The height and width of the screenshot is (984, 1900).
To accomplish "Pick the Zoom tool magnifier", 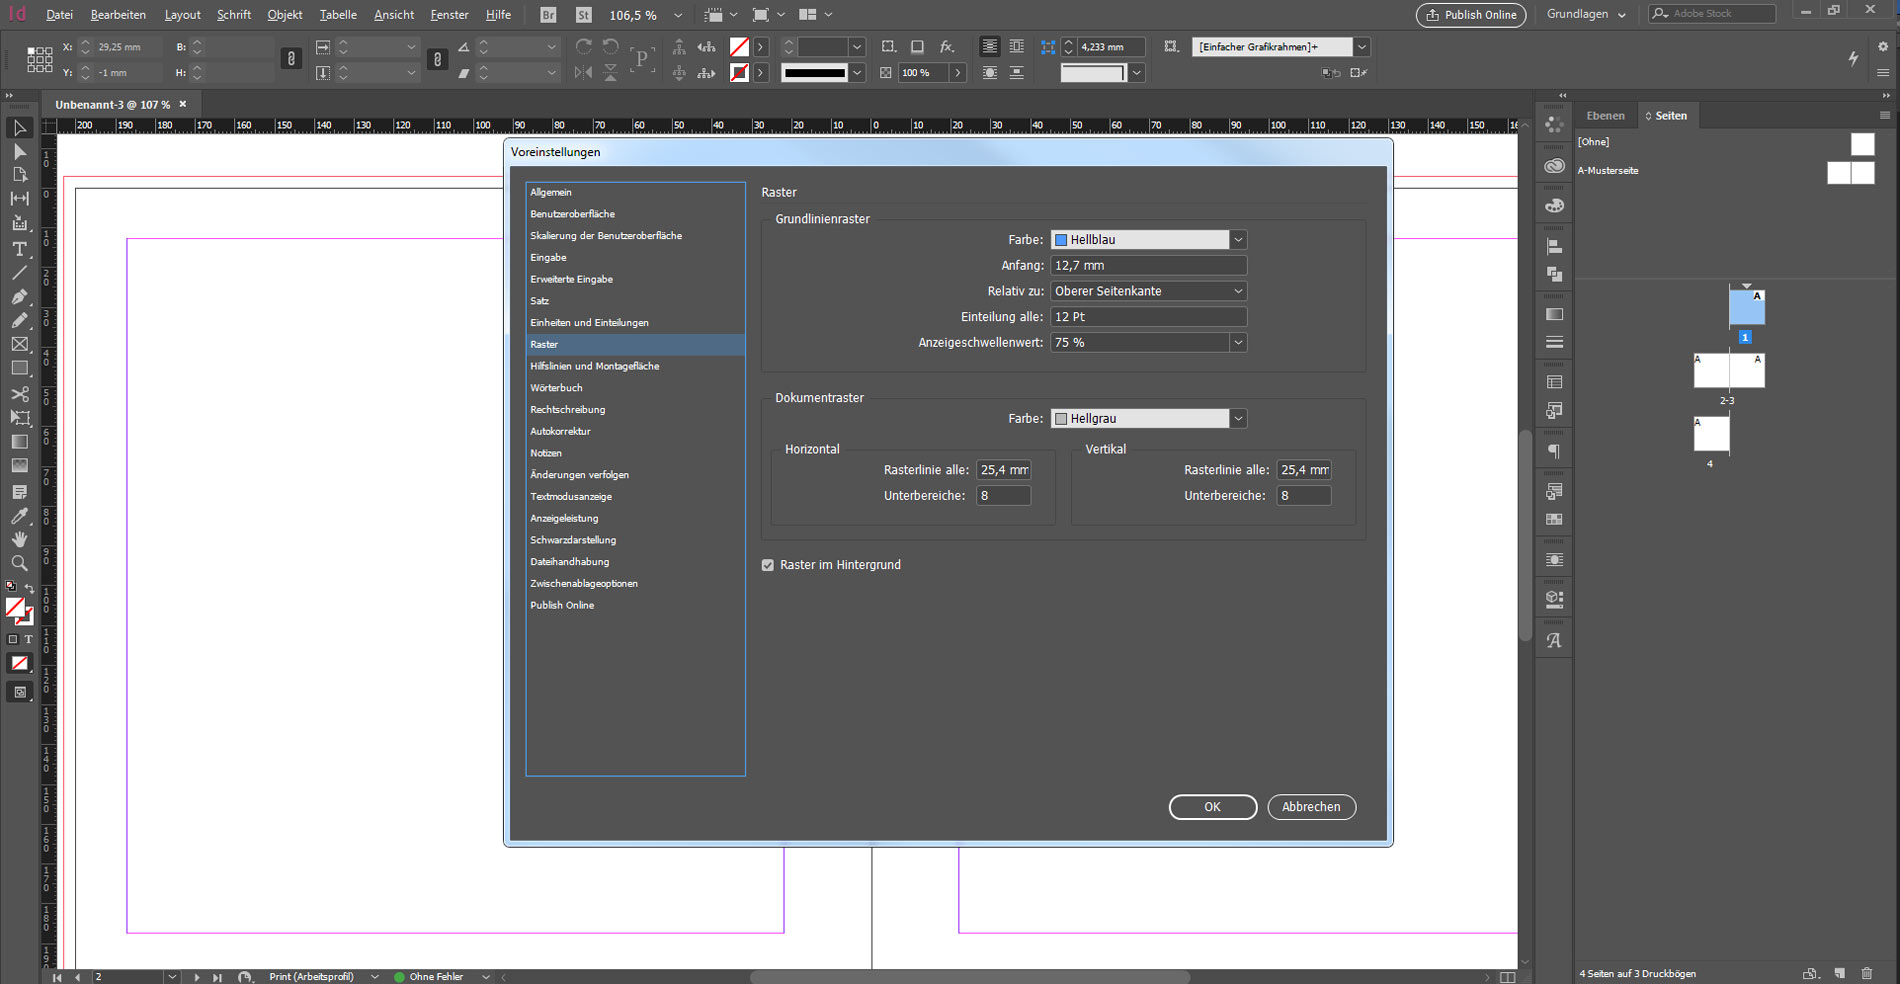I will click(x=19, y=563).
